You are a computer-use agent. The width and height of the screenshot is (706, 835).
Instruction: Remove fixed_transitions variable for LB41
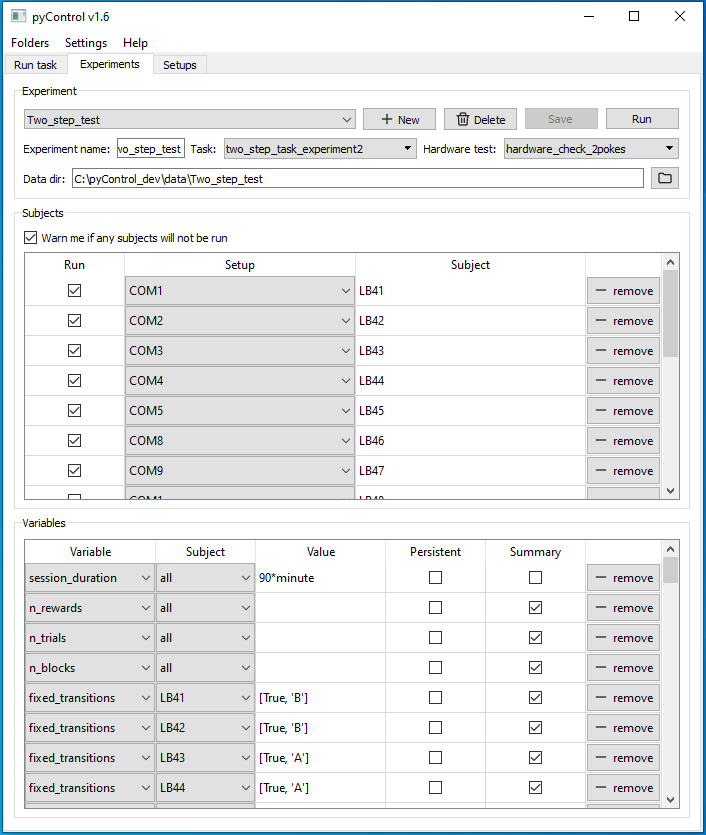[623, 698]
